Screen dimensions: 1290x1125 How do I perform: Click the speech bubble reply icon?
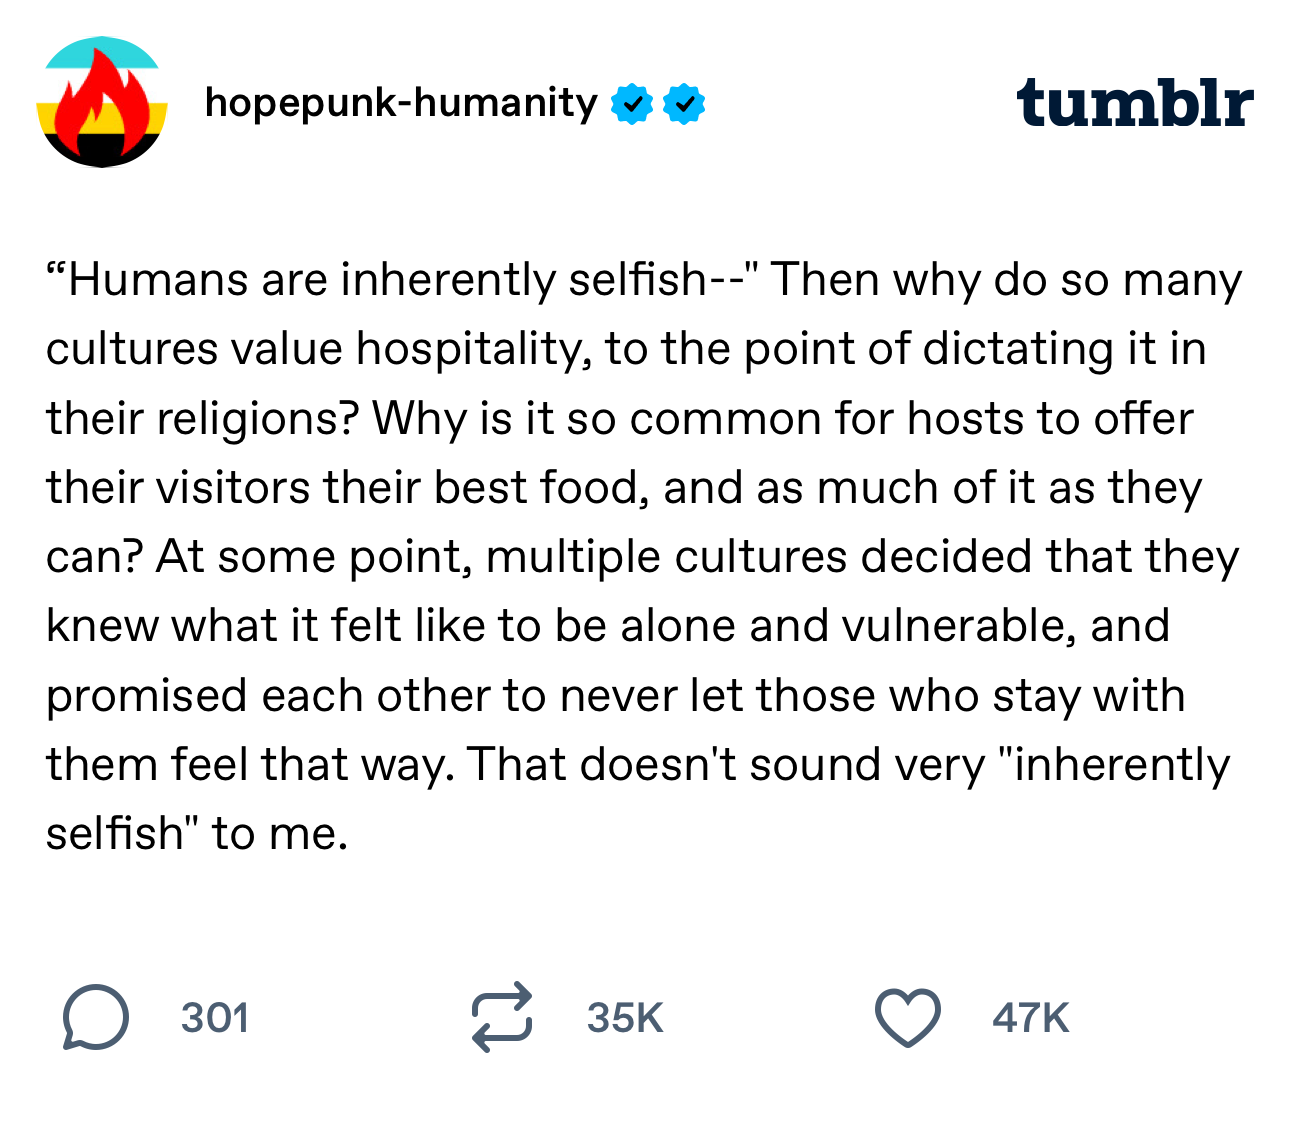[96, 1018]
